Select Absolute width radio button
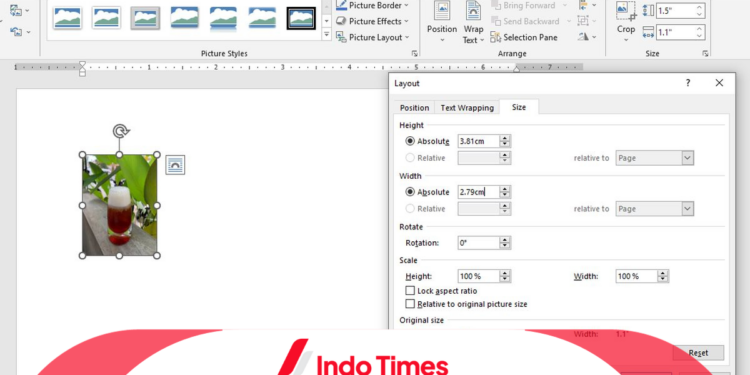750x375 pixels. coord(410,192)
